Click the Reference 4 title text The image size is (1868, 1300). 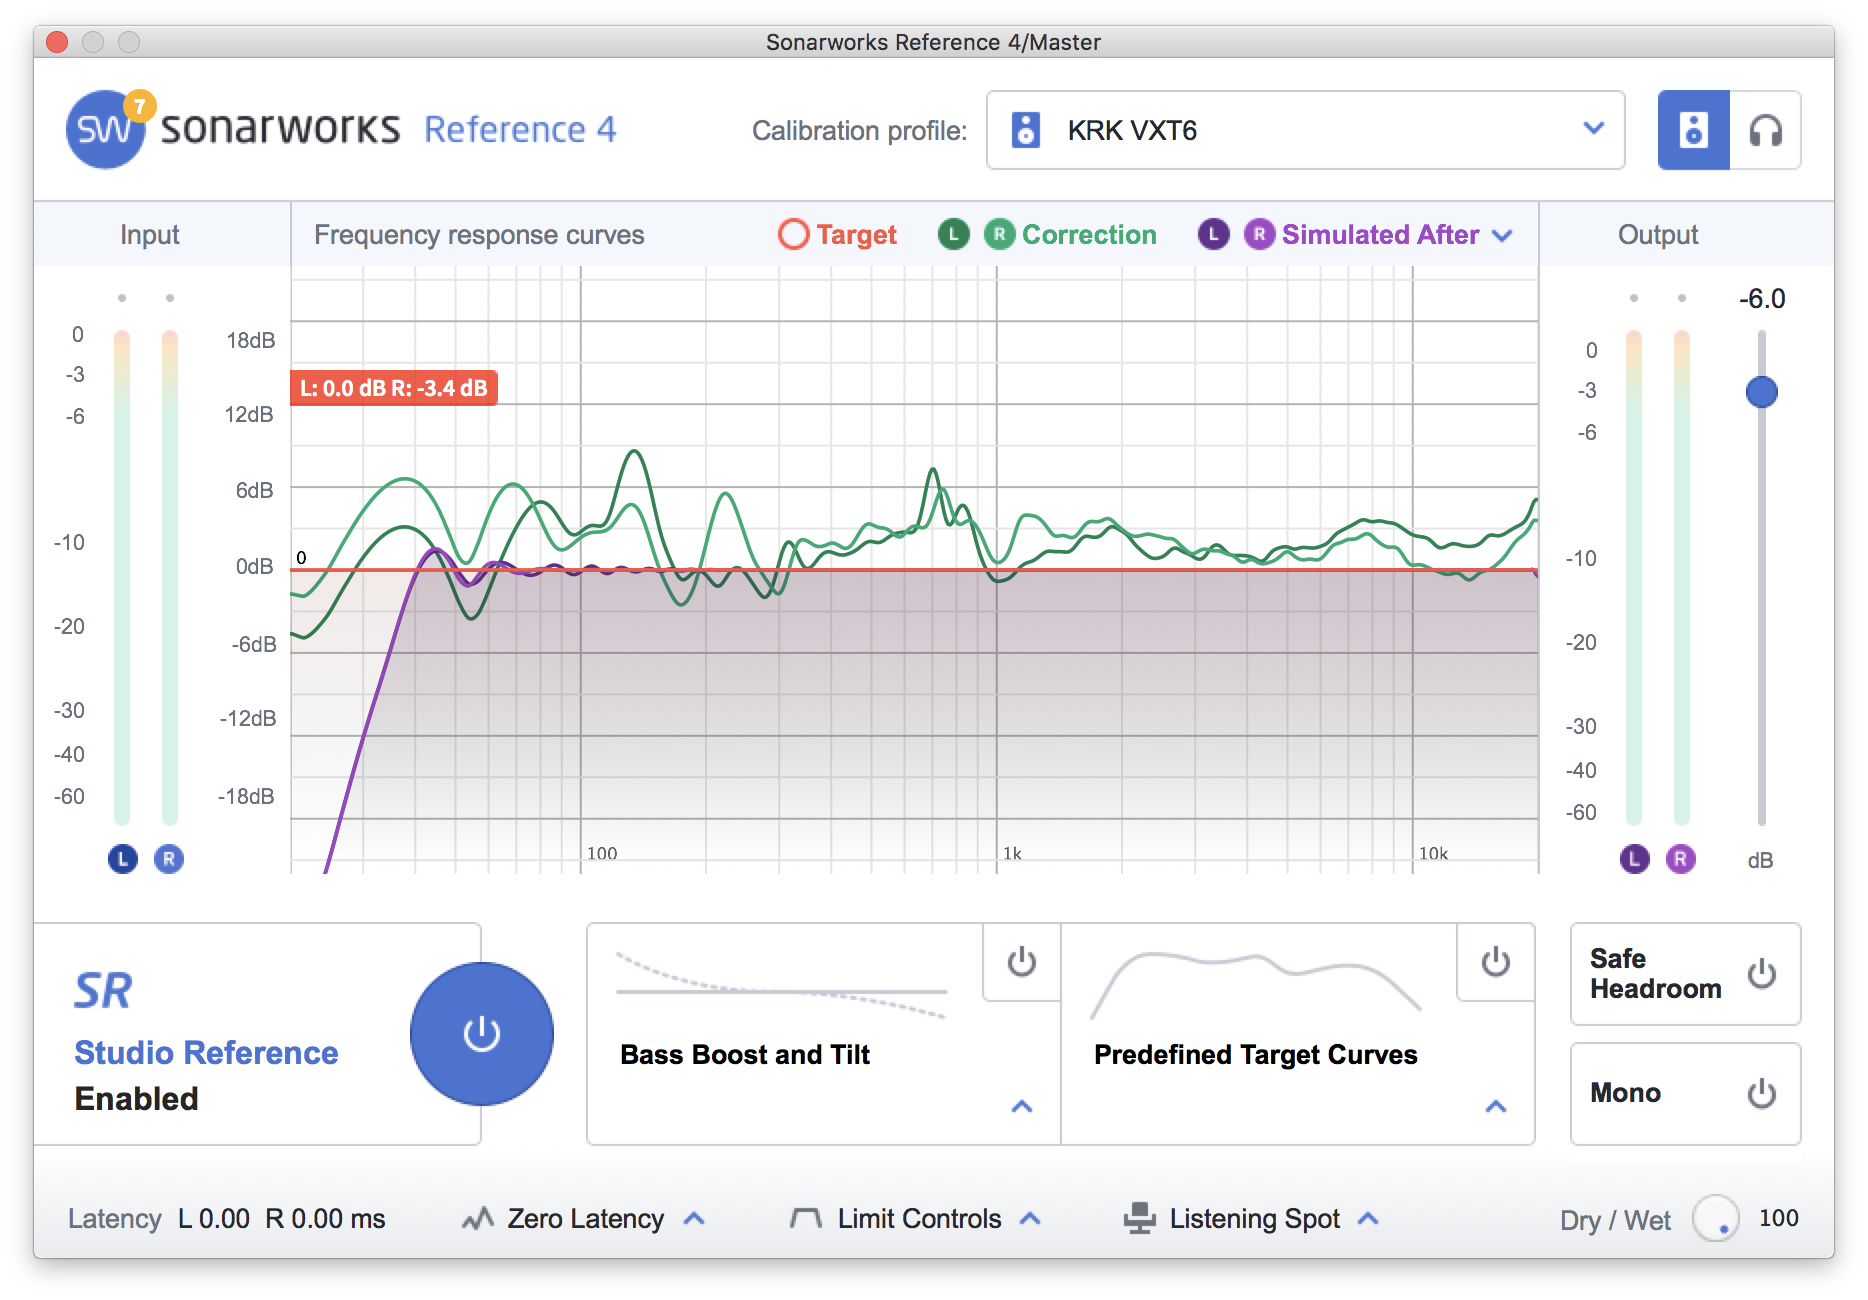520,130
